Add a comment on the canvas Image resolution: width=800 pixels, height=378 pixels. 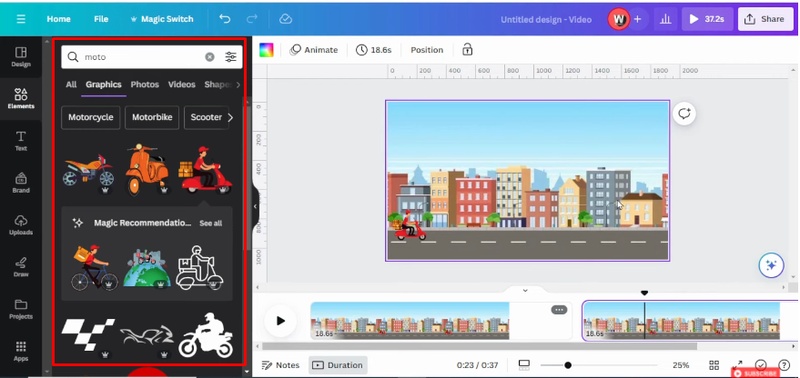684,113
